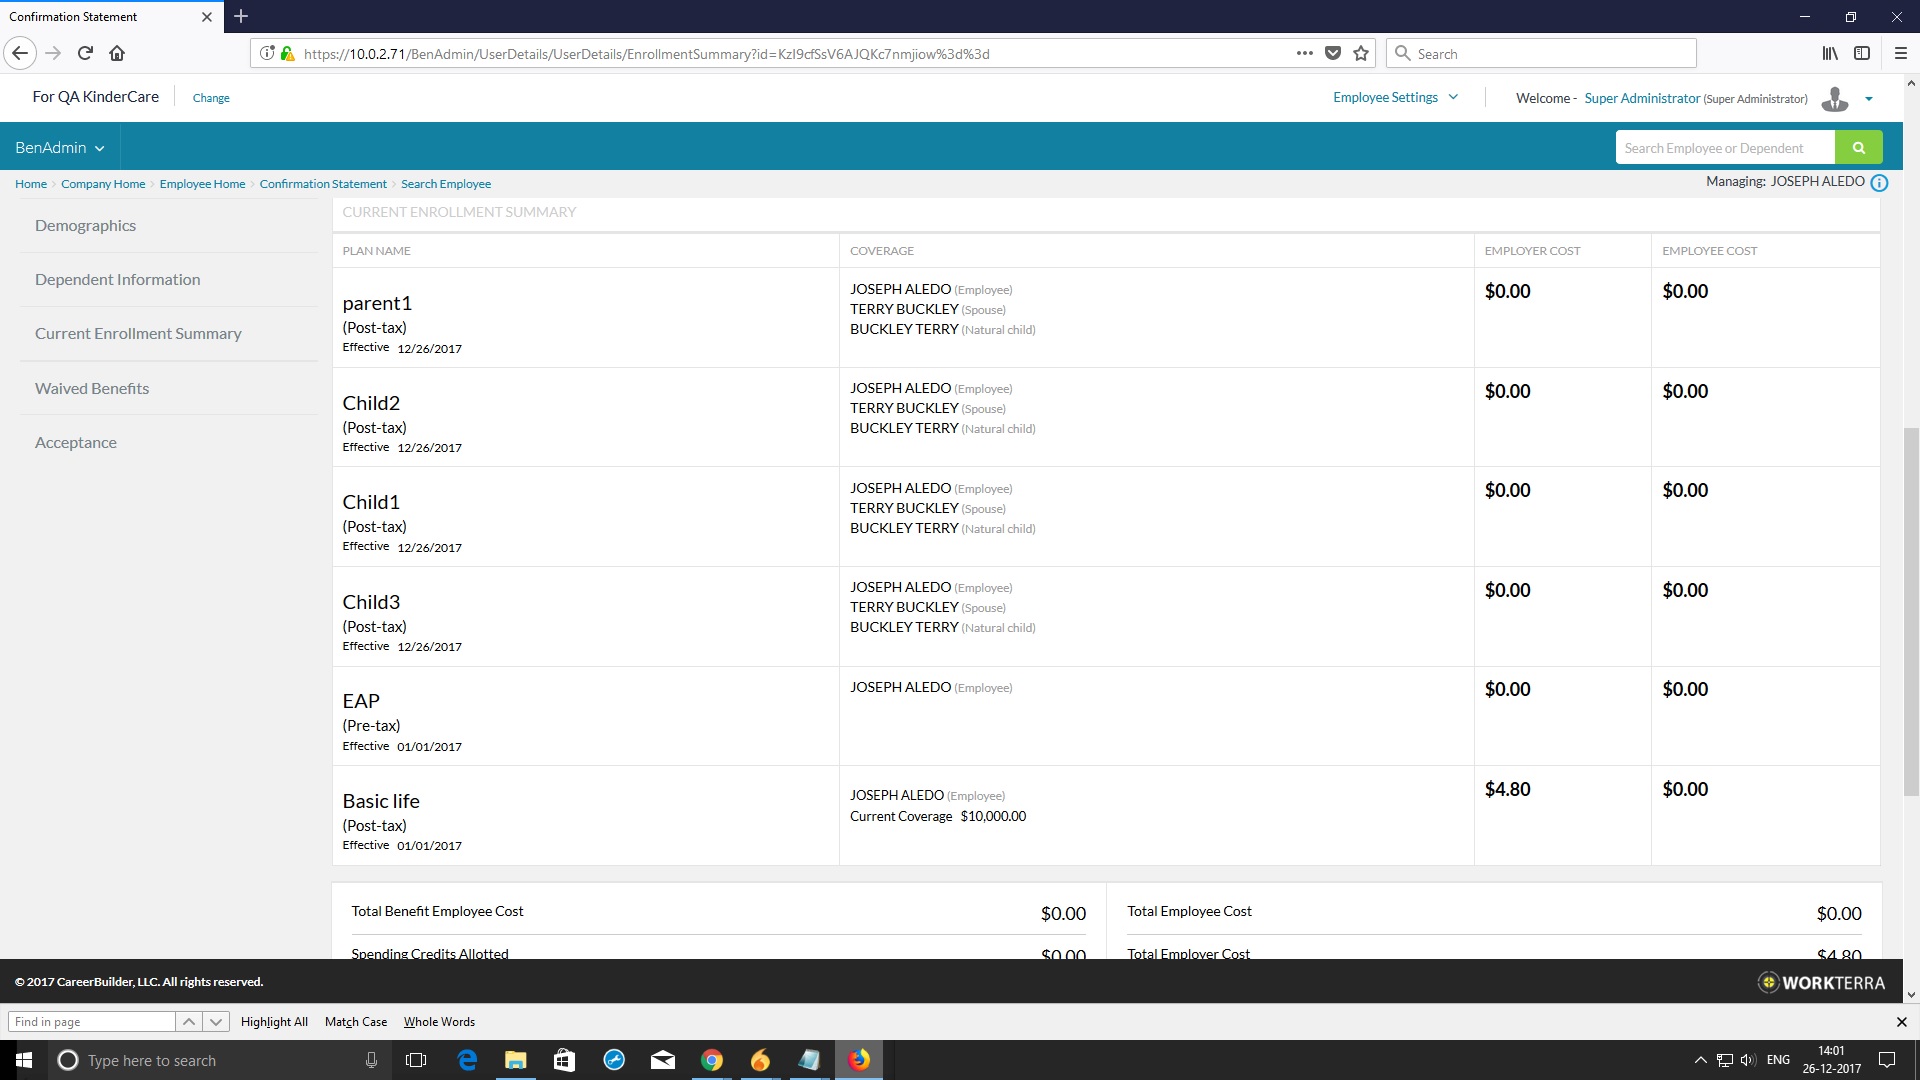Go to browser home page icon
The image size is (1920, 1080).
117,53
